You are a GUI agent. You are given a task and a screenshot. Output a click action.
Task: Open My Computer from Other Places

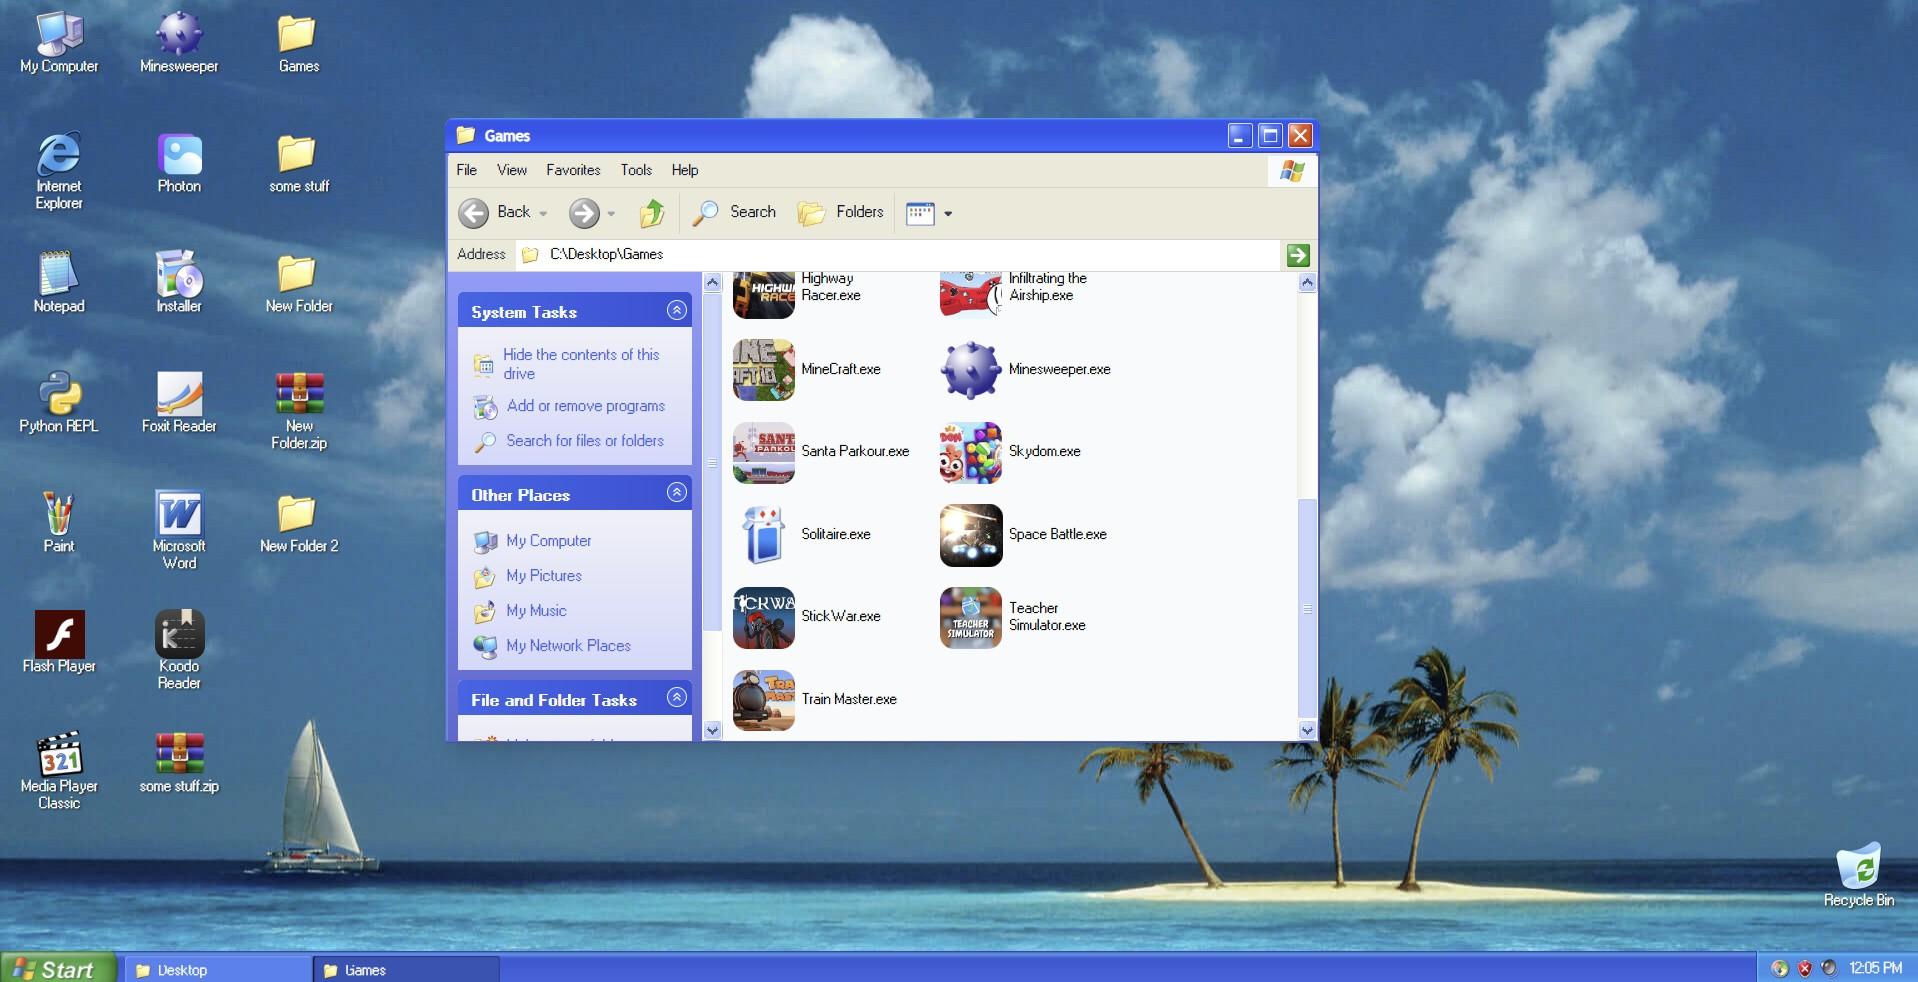(548, 541)
